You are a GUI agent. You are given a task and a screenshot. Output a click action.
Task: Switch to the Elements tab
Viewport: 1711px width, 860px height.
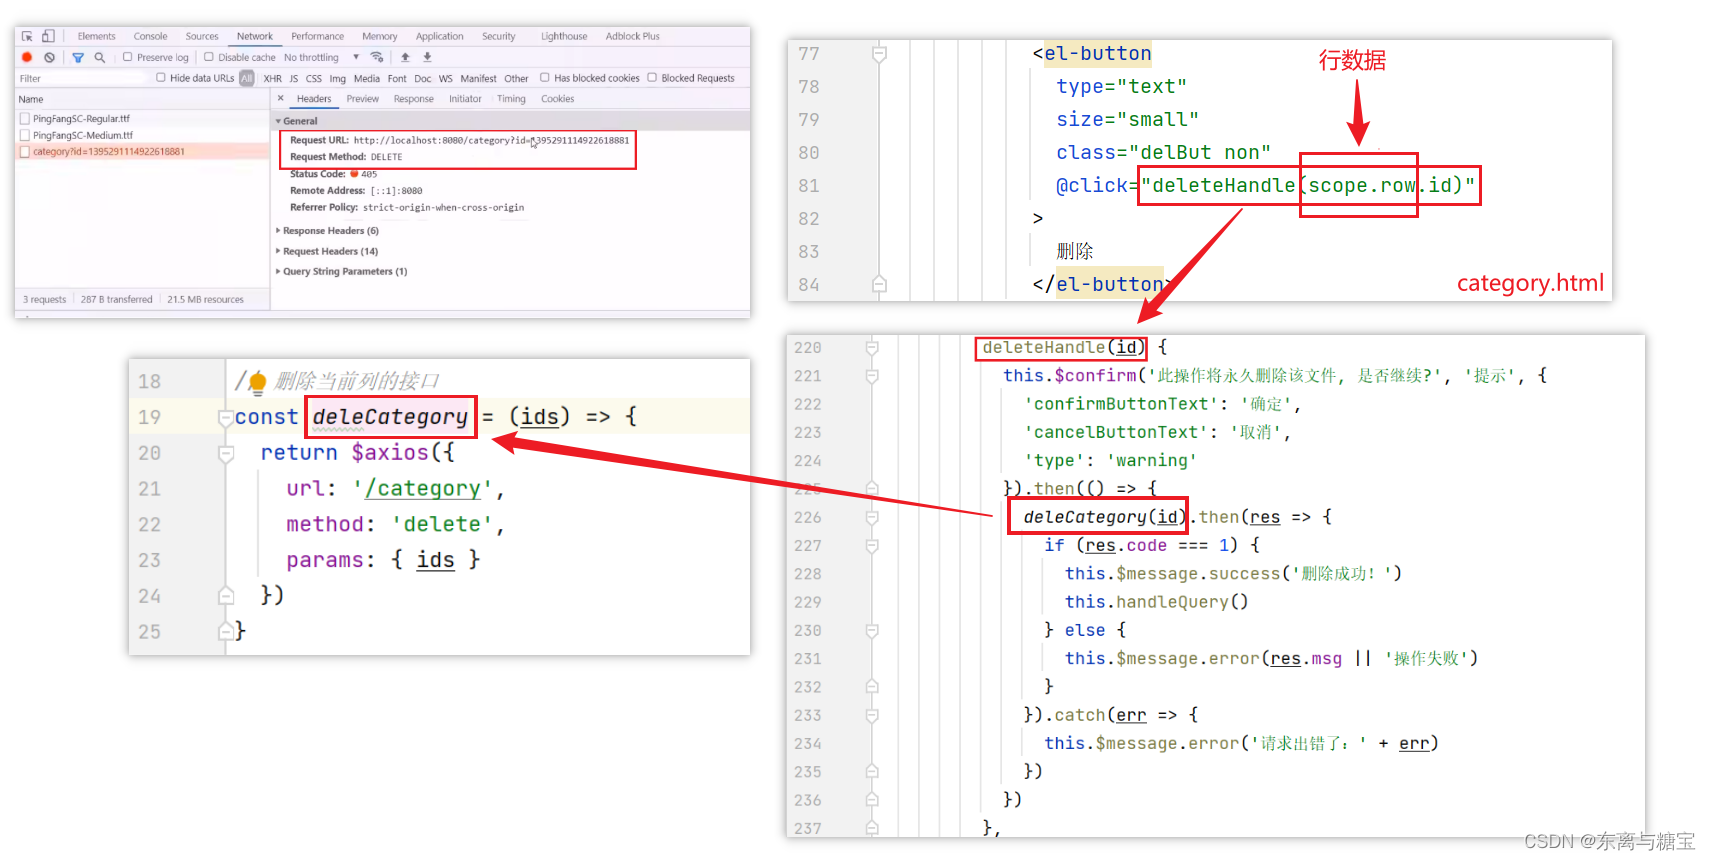point(97,36)
